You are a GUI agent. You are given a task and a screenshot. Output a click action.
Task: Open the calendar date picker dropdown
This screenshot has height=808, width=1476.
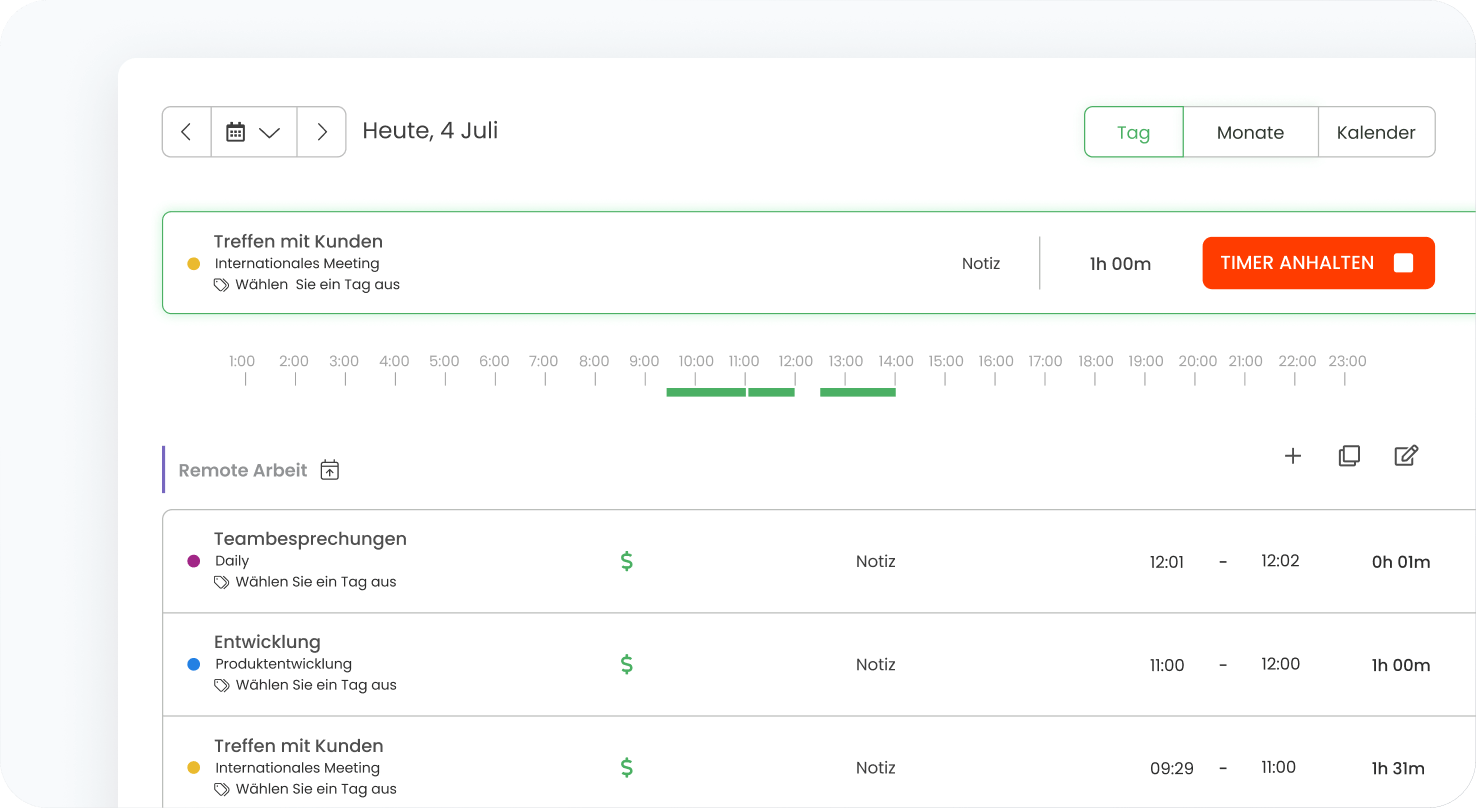253,132
